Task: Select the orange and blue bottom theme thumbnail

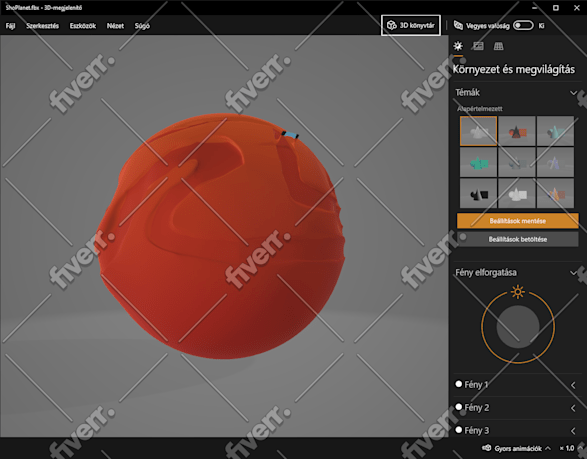Action: pos(555,193)
